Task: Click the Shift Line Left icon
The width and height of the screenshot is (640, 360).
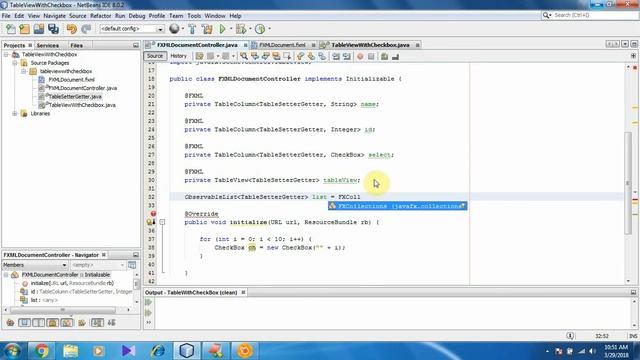Action: coord(336,56)
